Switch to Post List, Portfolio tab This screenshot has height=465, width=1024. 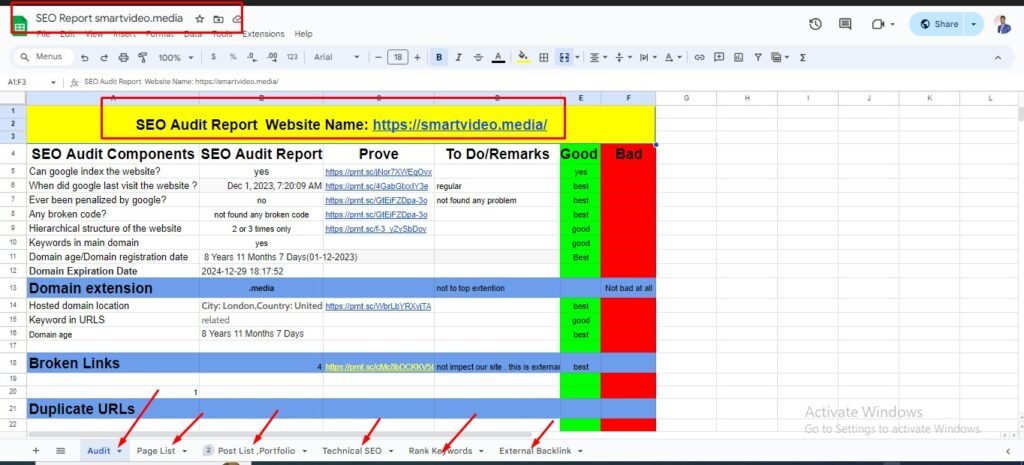[255, 451]
